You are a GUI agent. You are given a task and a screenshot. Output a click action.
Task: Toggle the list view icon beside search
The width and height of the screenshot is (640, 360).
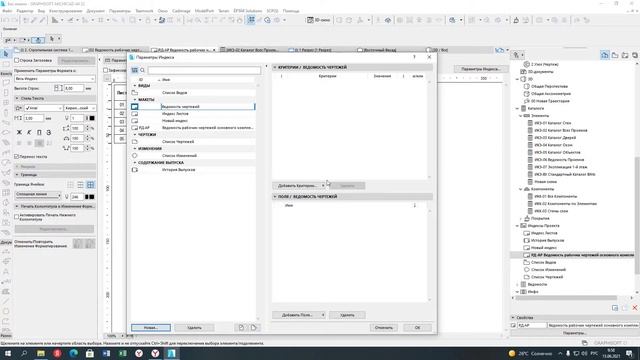coord(134,70)
